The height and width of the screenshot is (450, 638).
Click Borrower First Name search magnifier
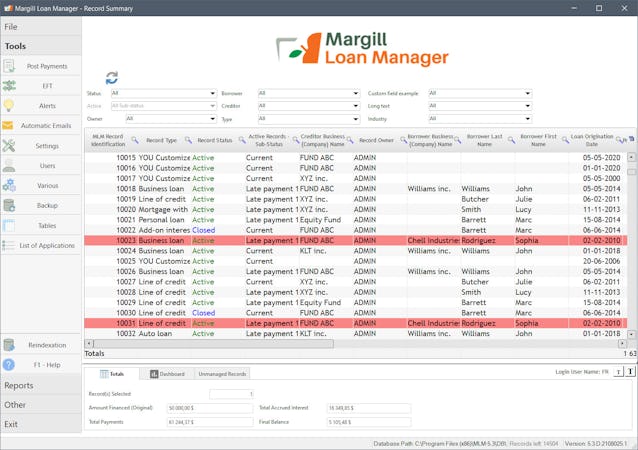[565, 140]
